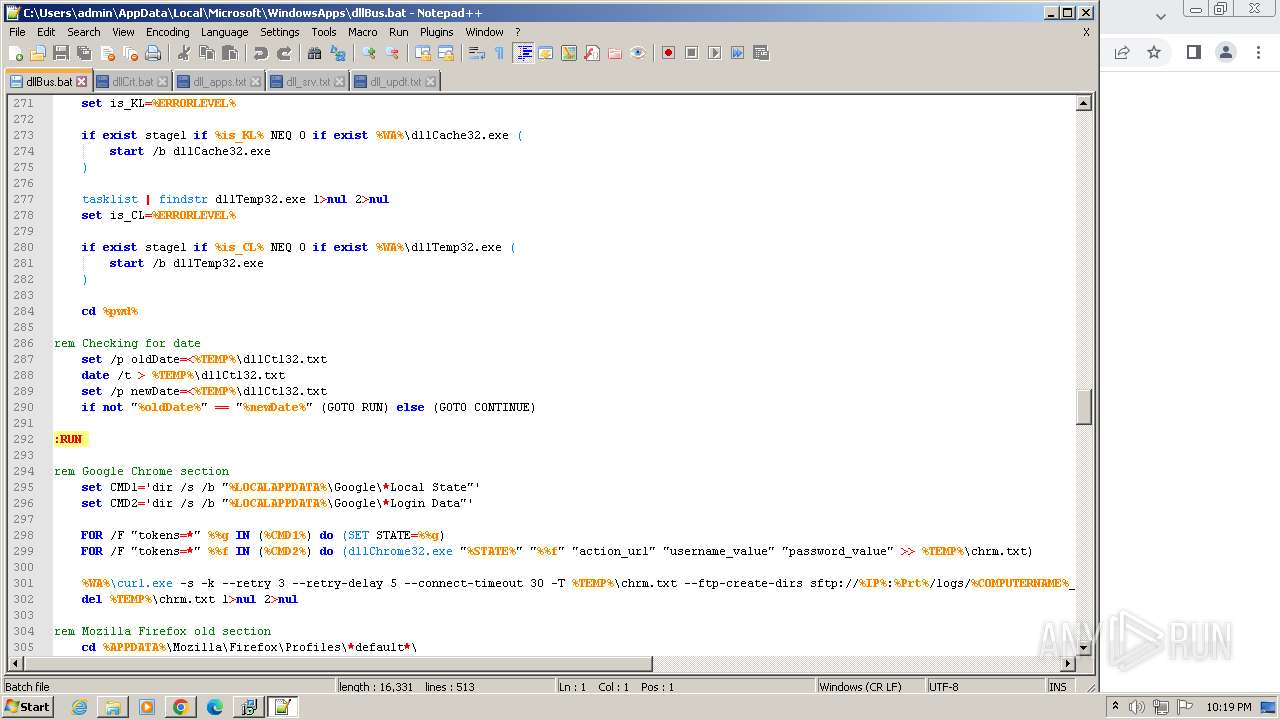
Task: Open Find with the binoculars icon
Action: 314,53
